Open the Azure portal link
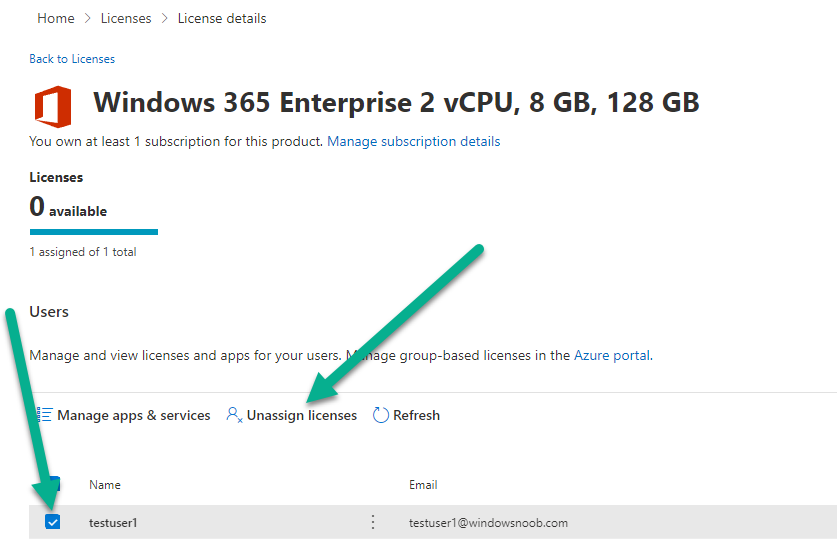Viewport: 837px width, 560px height. tap(612, 356)
